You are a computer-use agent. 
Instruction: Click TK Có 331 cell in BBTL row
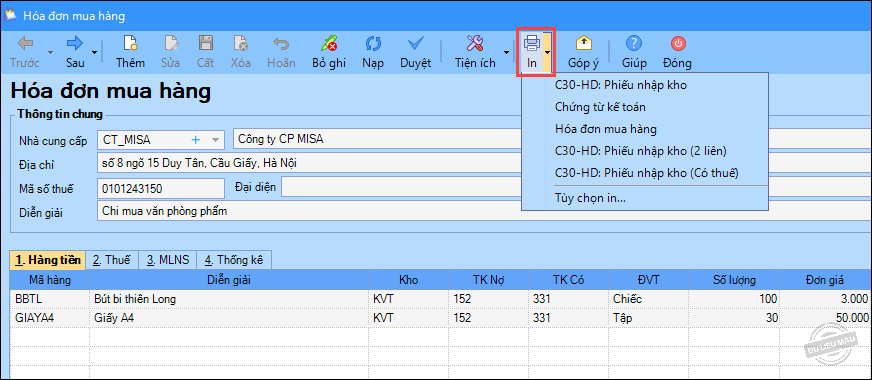[x=569, y=299]
